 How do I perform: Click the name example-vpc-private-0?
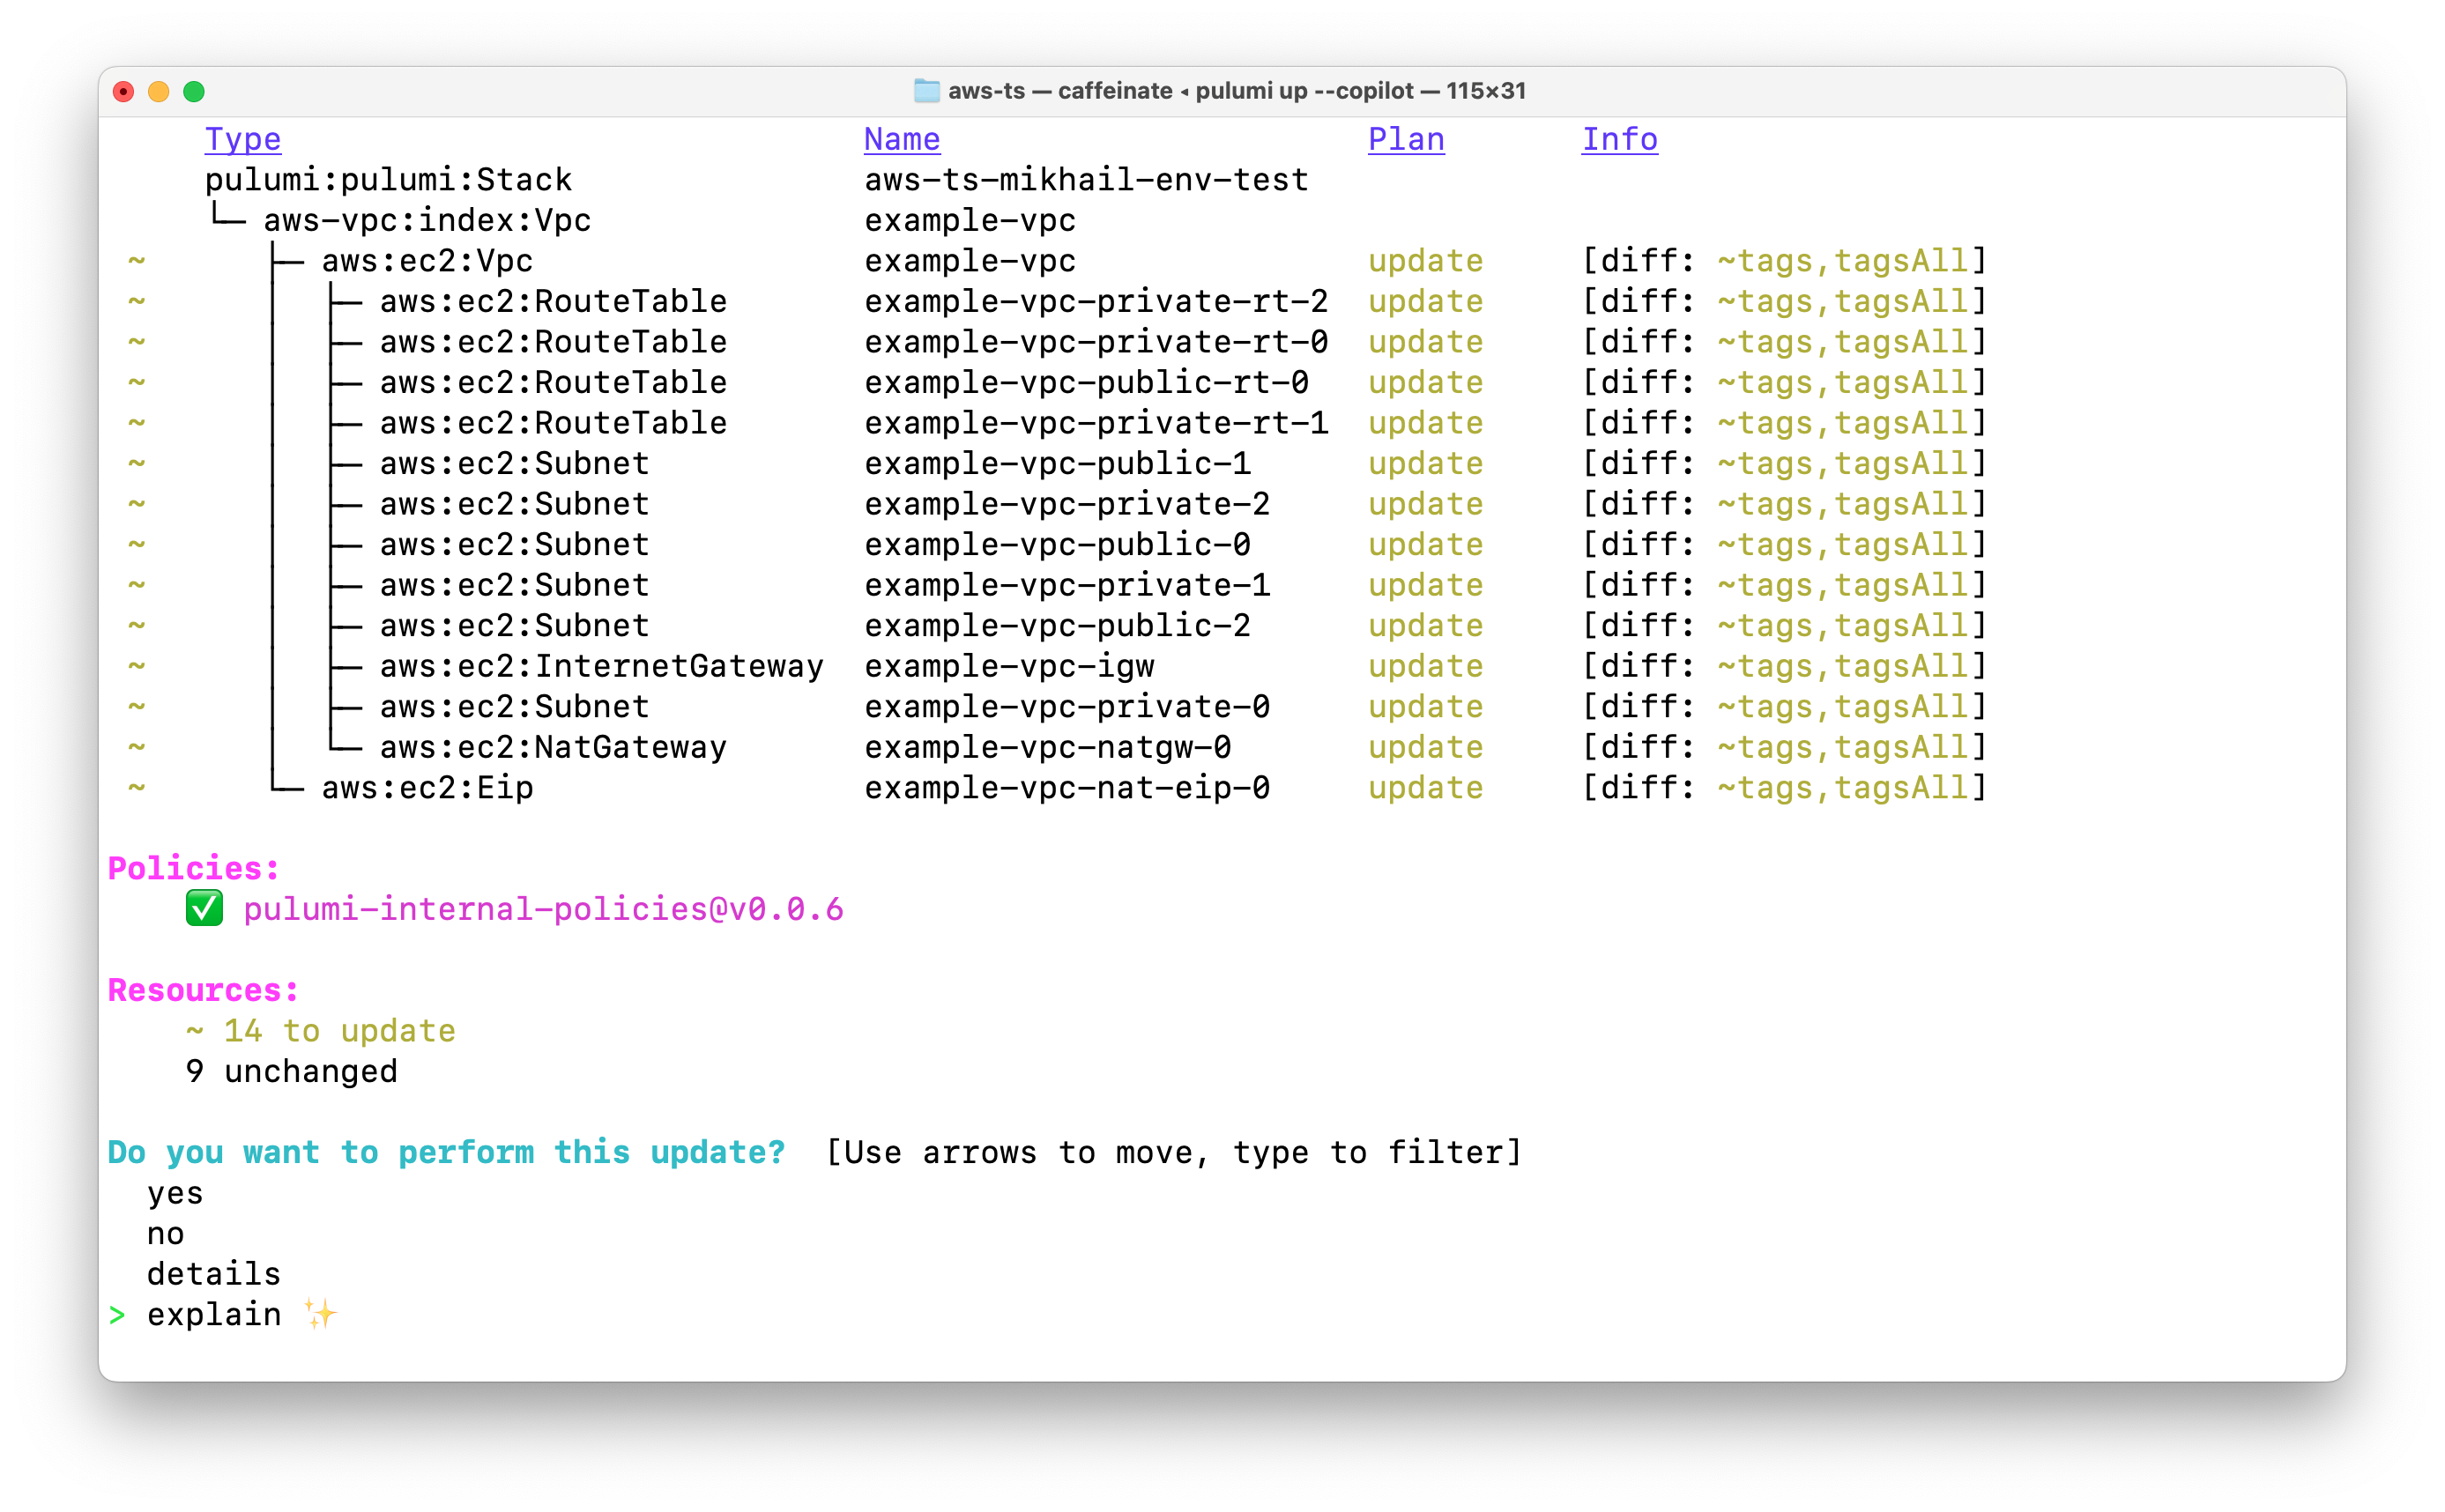[x=1067, y=706]
